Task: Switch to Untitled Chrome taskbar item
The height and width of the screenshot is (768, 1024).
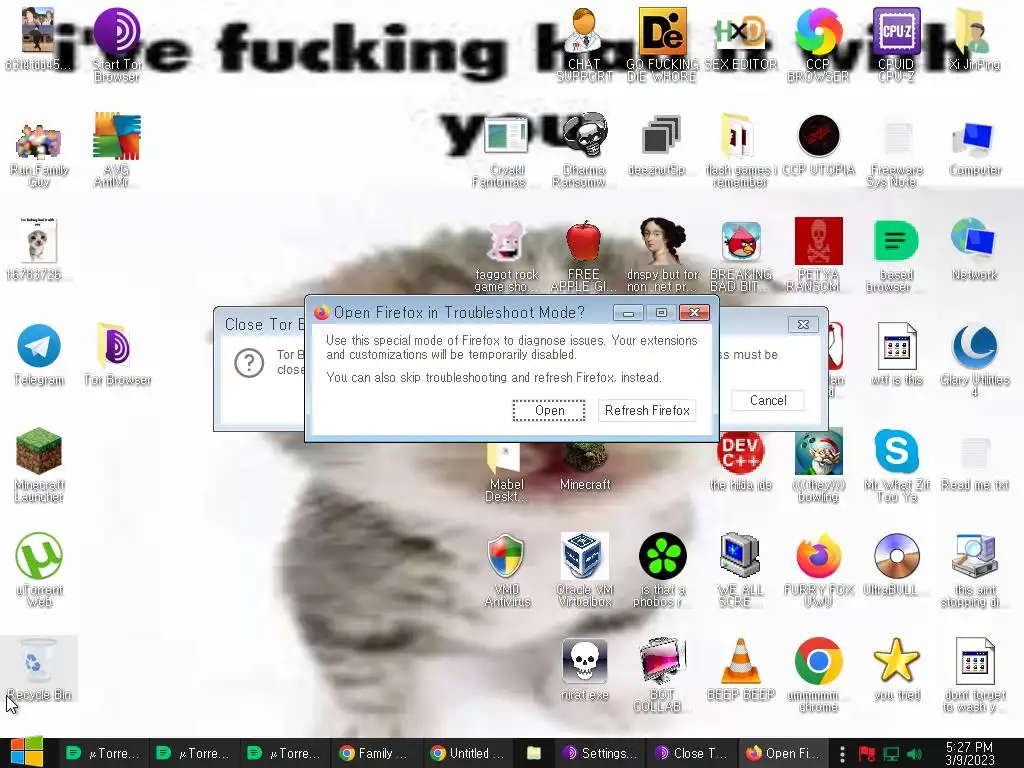Action: pyautogui.click(x=468, y=753)
